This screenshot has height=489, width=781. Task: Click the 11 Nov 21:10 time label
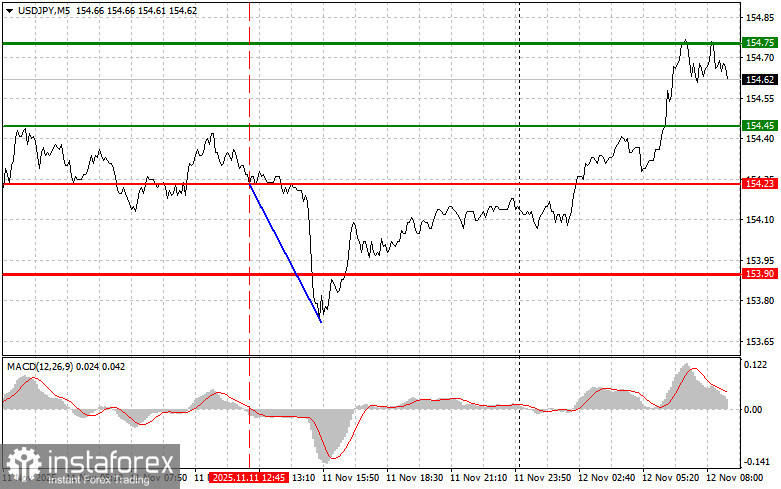pyautogui.click(x=478, y=478)
